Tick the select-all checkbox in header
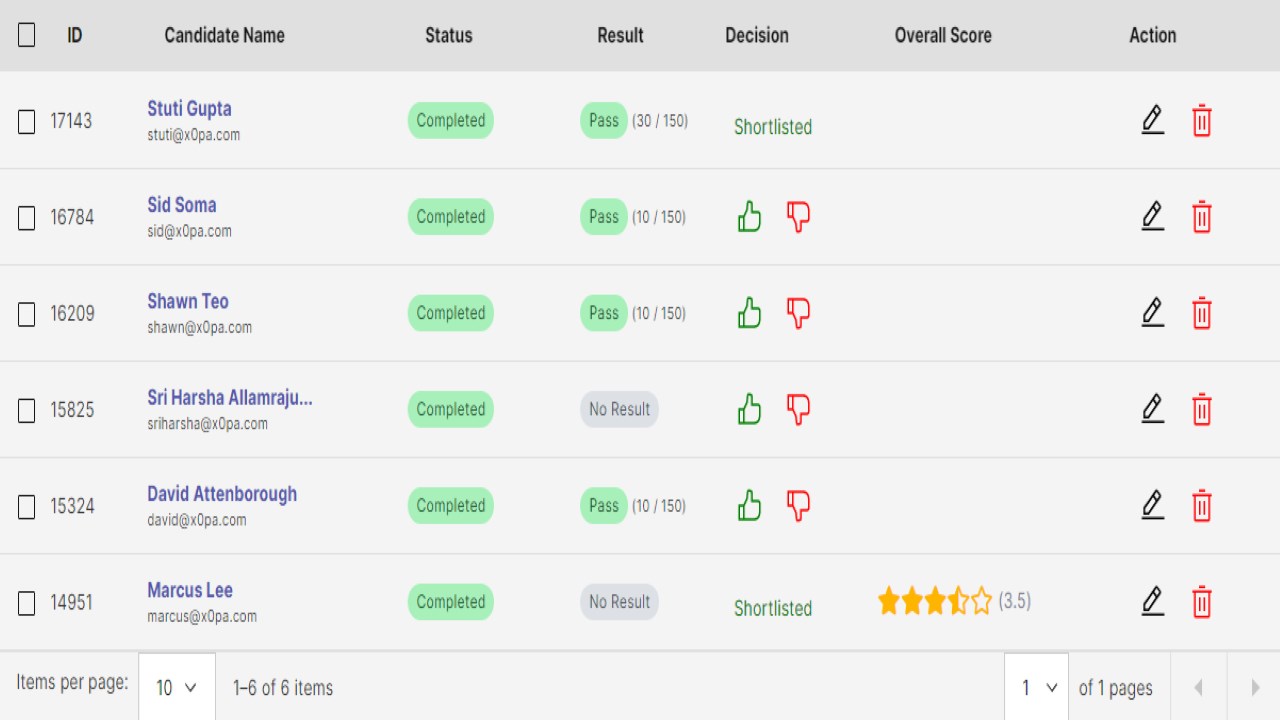1280x720 pixels. click(x=27, y=35)
